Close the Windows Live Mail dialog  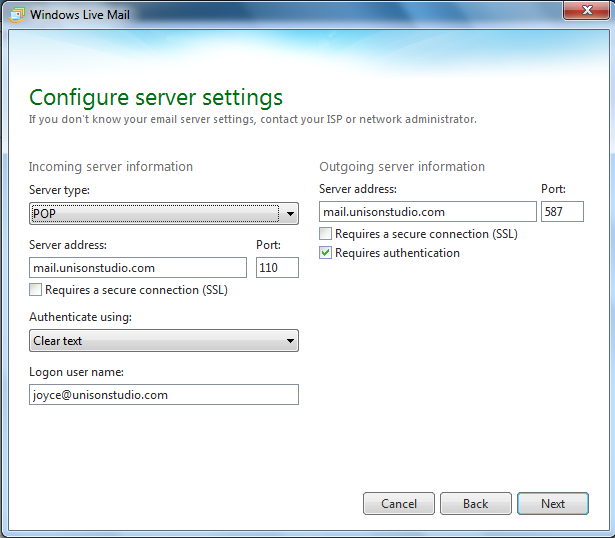[586, 10]
